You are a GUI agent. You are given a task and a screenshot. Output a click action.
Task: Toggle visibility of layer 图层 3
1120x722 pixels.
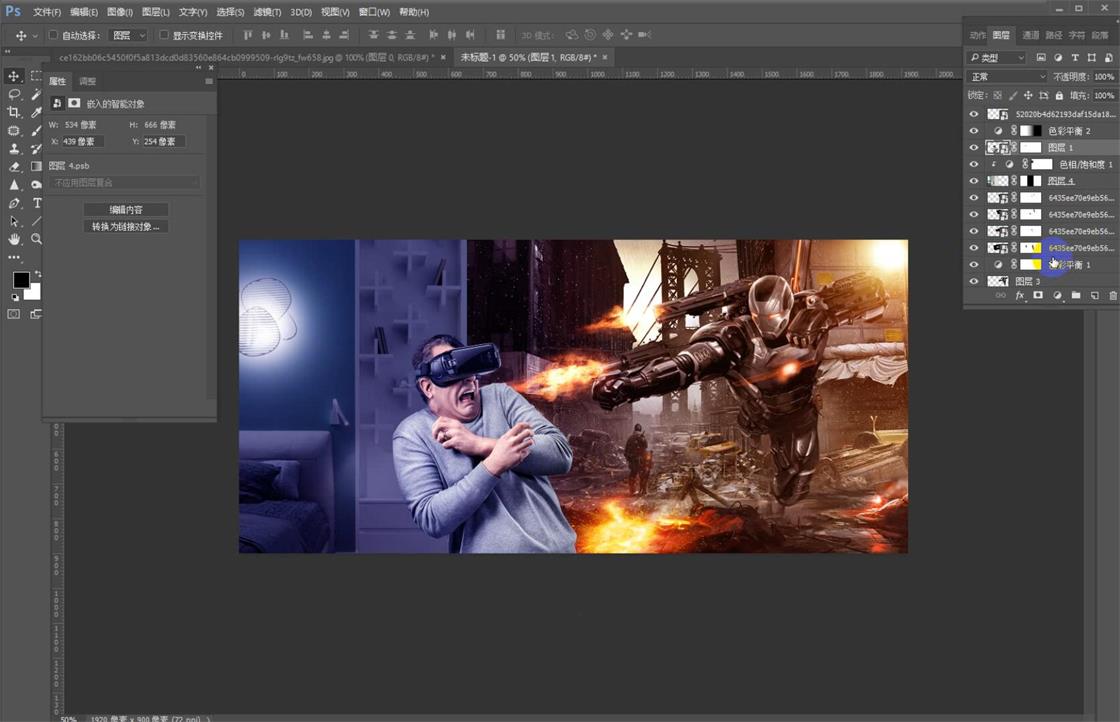coord(973,281)
